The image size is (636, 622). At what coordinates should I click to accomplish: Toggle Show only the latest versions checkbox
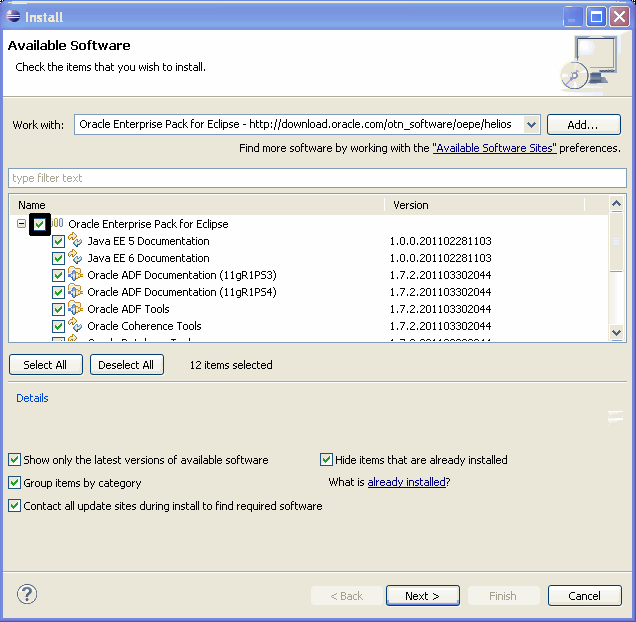click(15, 460)
